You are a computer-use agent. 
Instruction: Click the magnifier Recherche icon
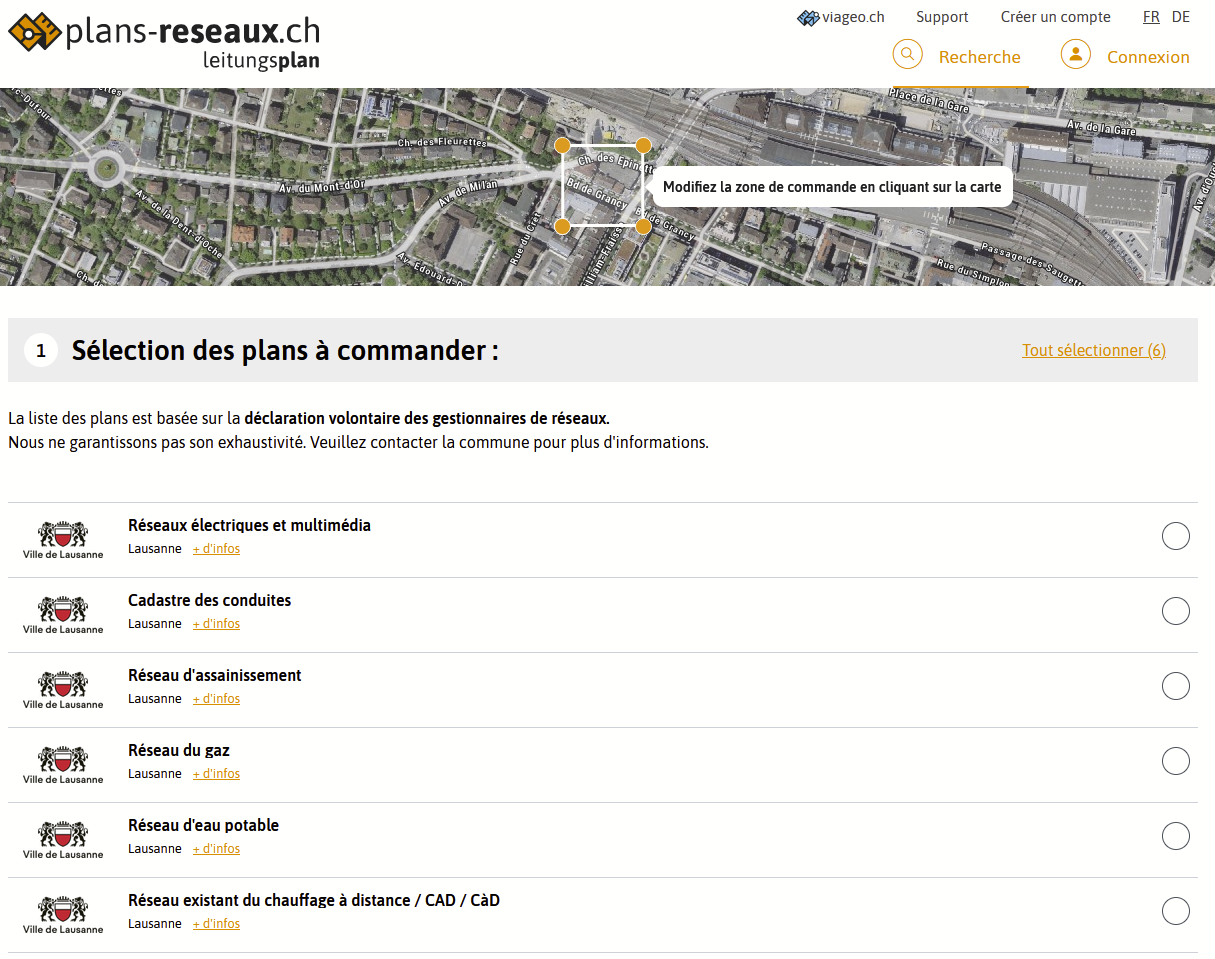[x=907, y=54]
